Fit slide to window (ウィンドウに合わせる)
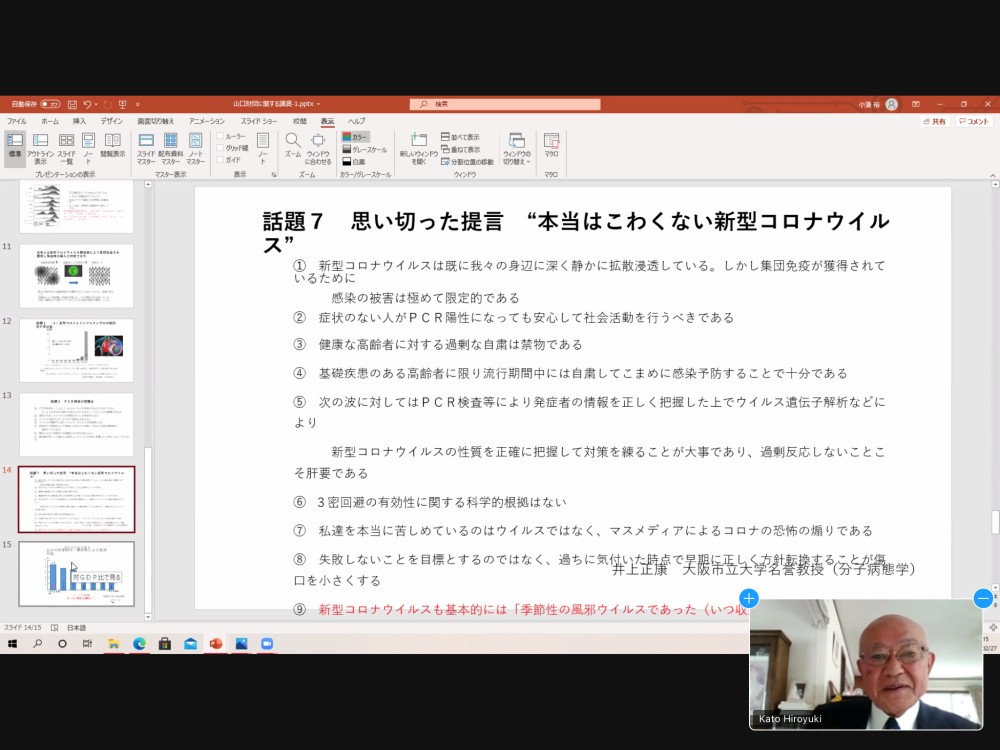This screenshot has height=750, width=1000. pos(318,148)
